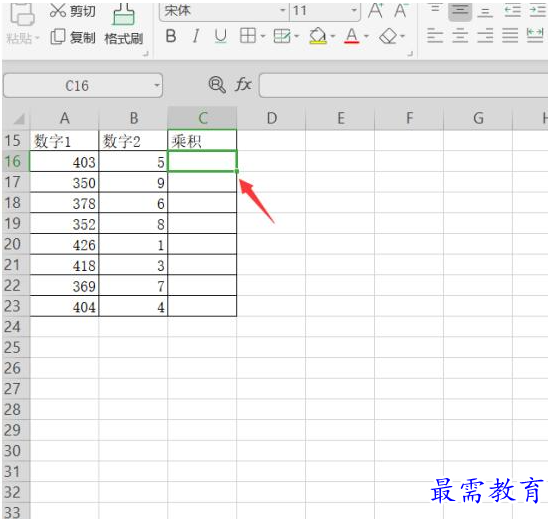Click the zoom magnifier icon by fx
This screenshot has width=552, height=522.
(x=217, y=84)
